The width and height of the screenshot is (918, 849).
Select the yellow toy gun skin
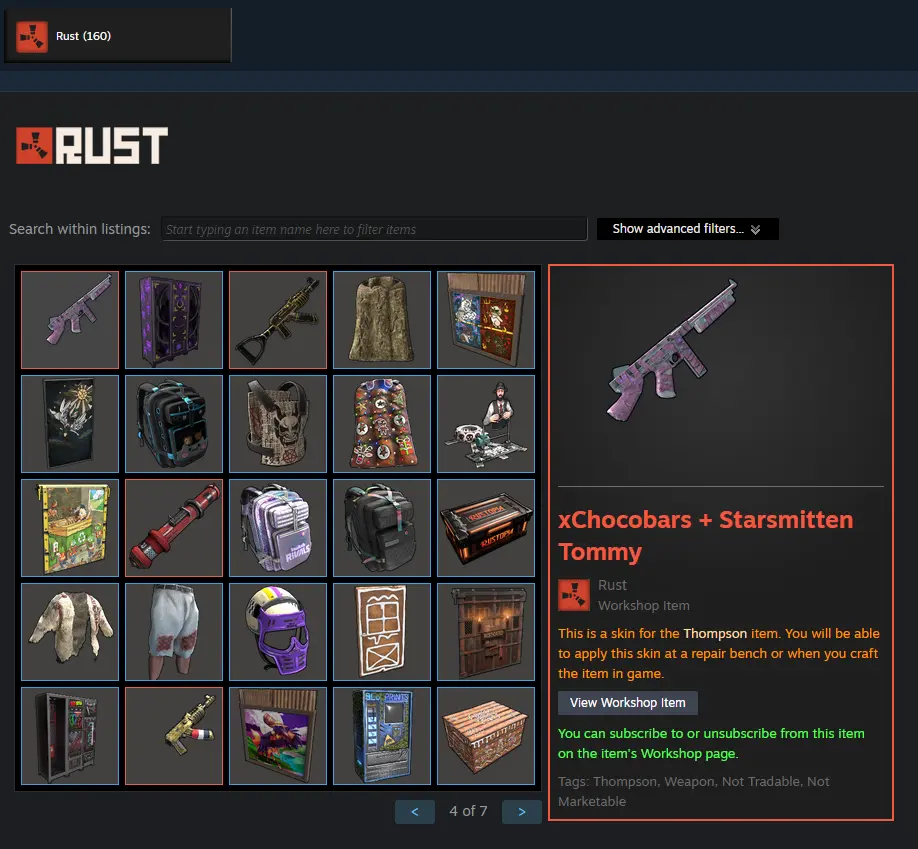[174, 736]
